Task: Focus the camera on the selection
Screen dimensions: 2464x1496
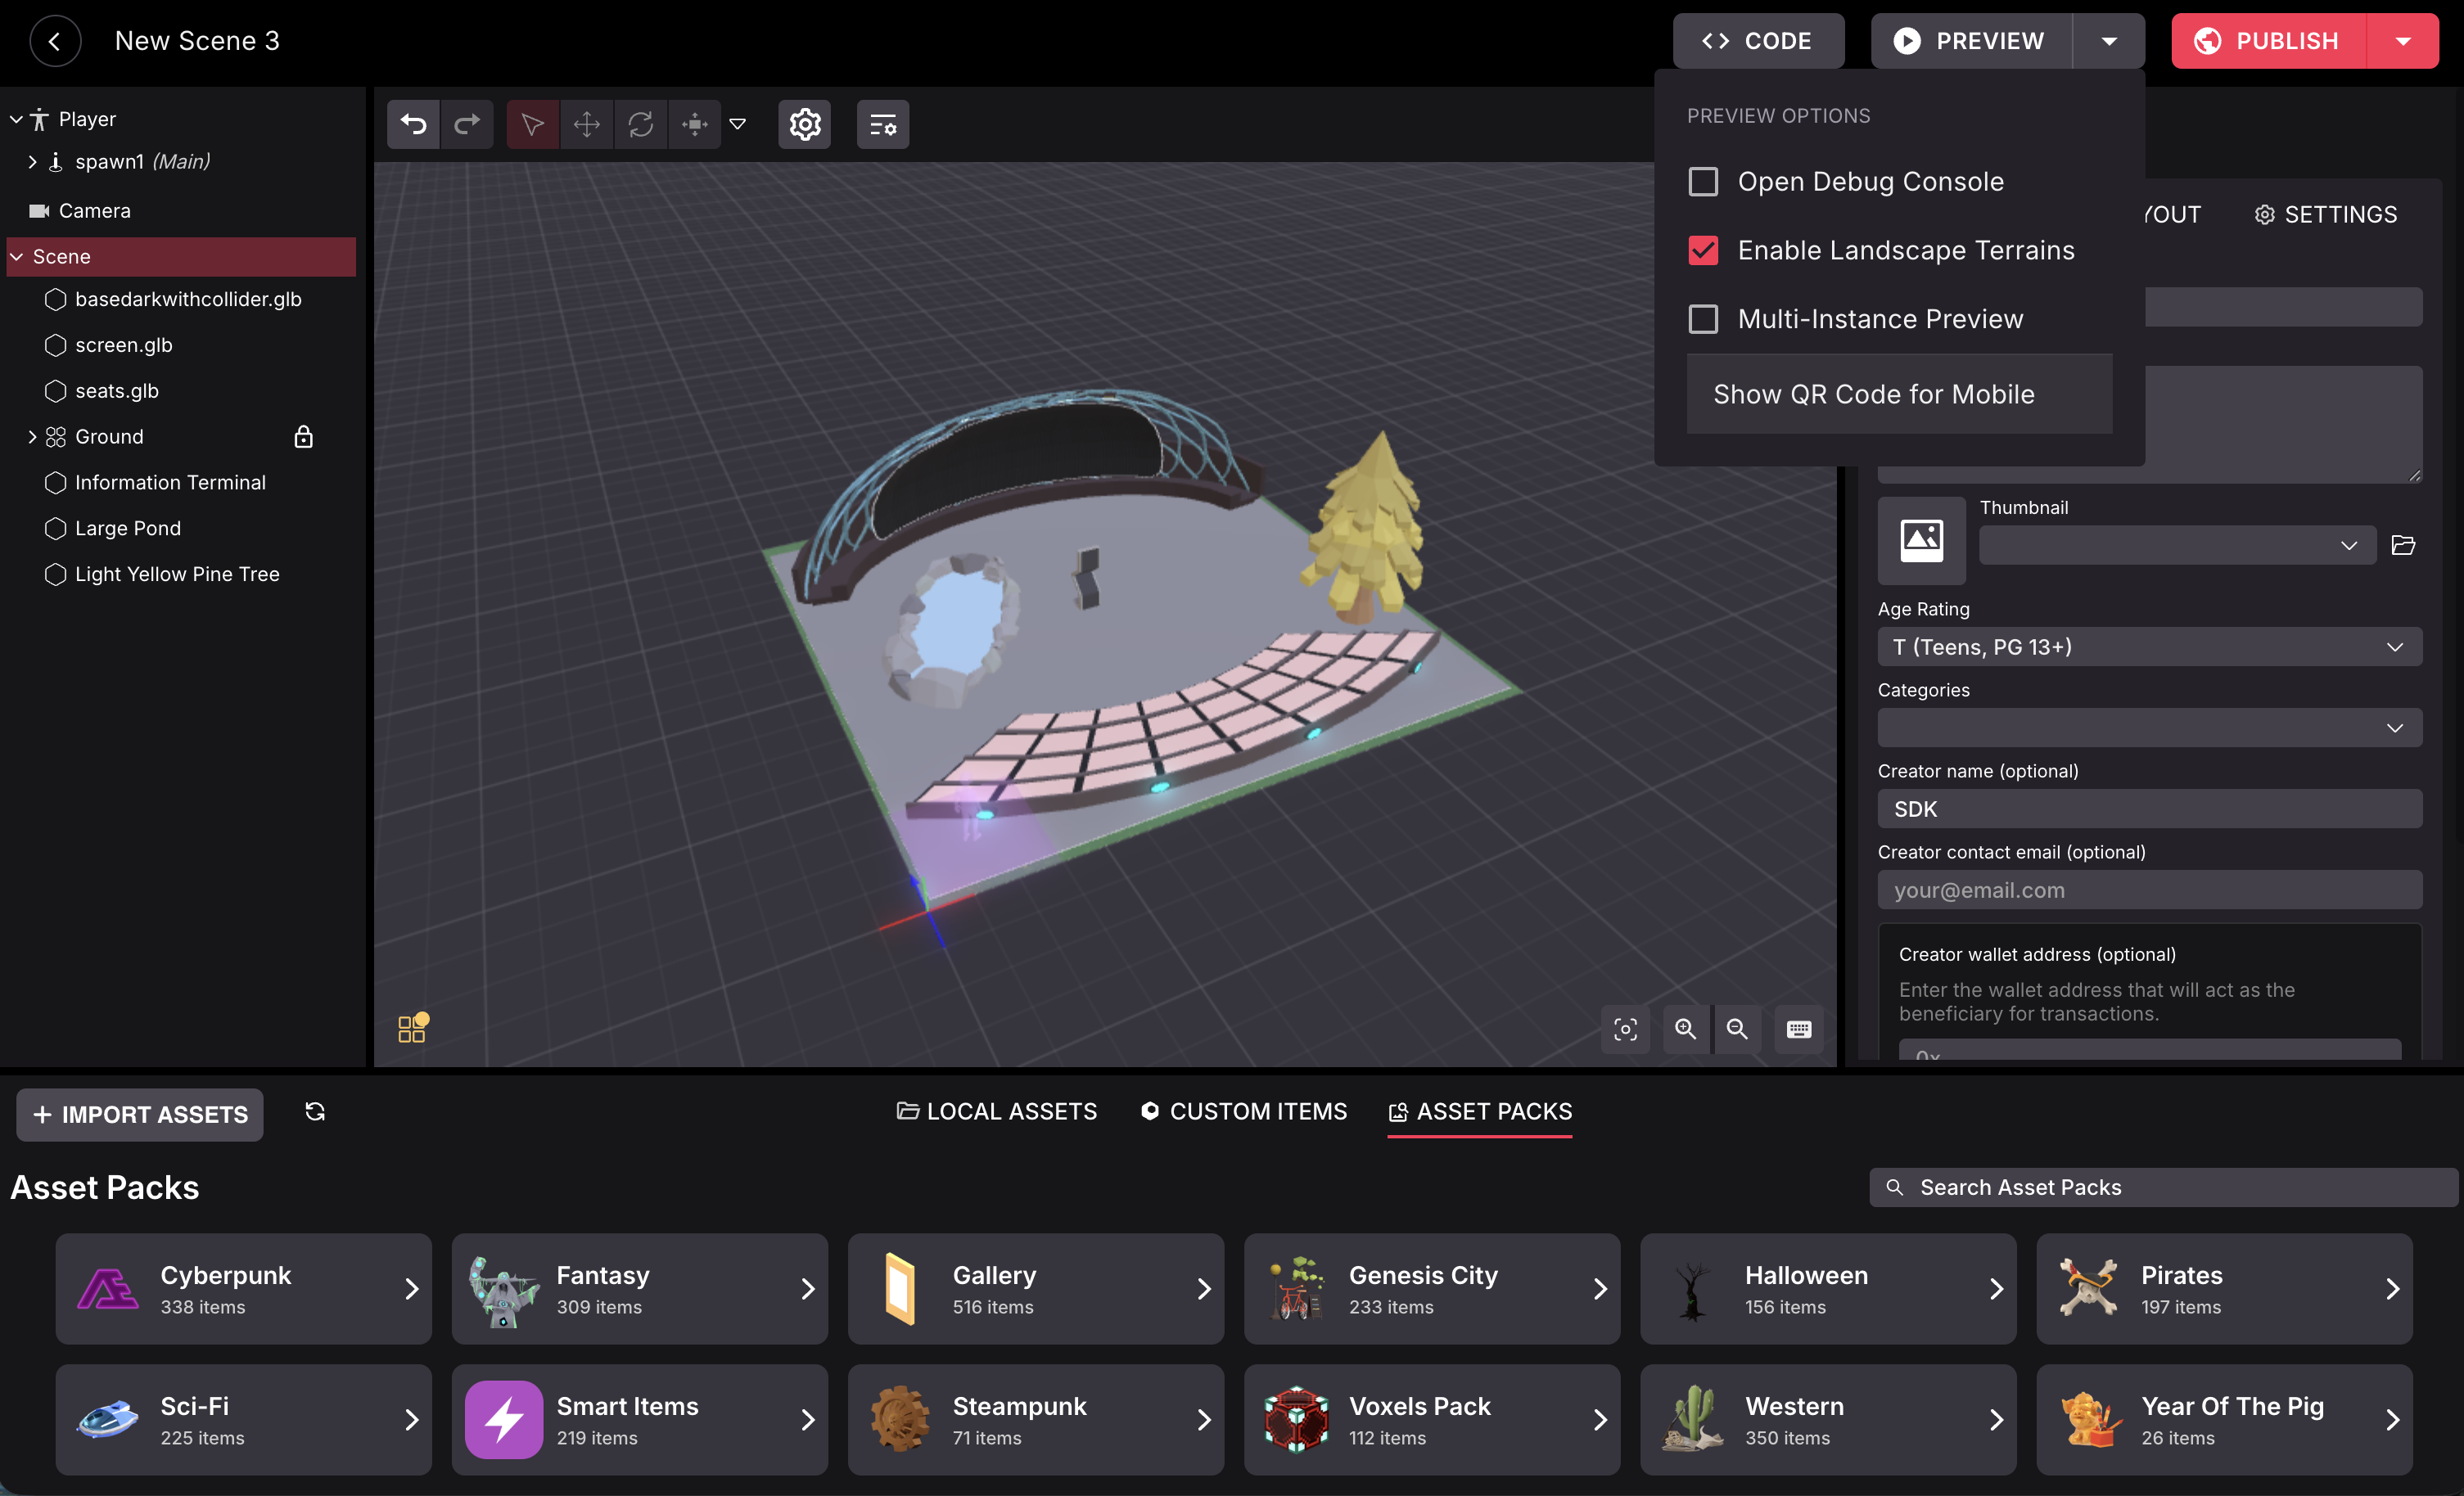Action: coord(1626,1029)
